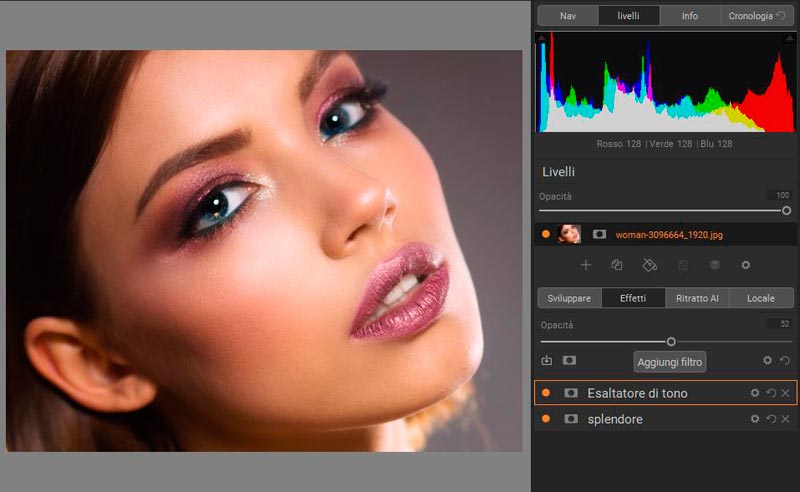Switch to the Ritratto AI tab
The image size is (800, 492).
(698, 298)
